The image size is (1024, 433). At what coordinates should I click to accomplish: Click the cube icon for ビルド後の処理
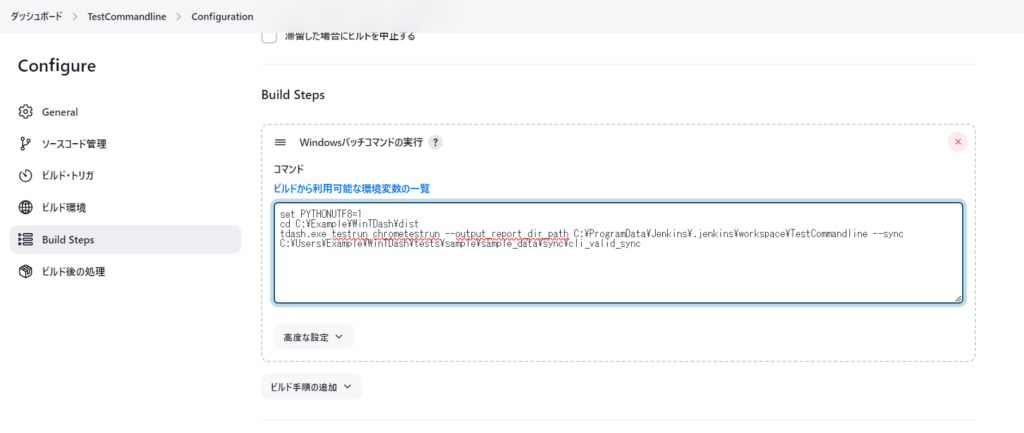(x=26, y=272)
